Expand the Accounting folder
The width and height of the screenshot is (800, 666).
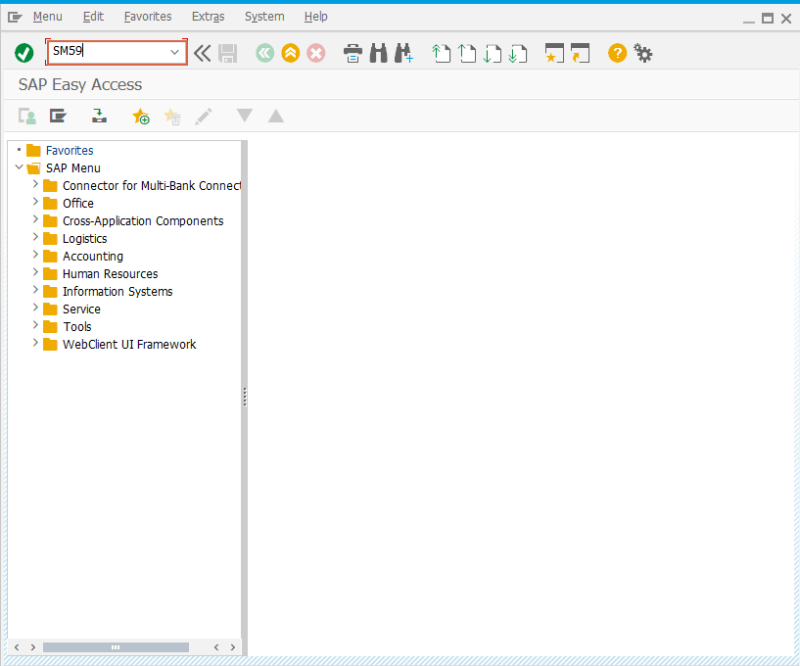click(35, 256)
